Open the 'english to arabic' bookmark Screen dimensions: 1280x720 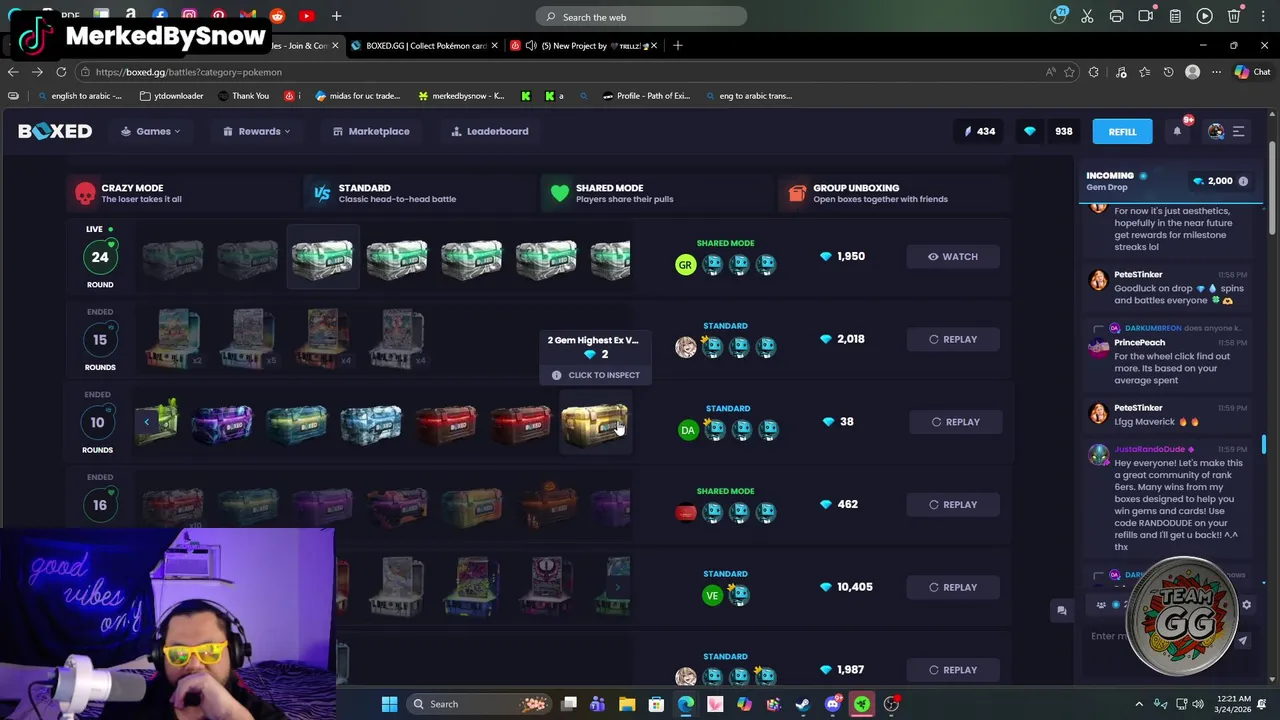tap(78, 96)
